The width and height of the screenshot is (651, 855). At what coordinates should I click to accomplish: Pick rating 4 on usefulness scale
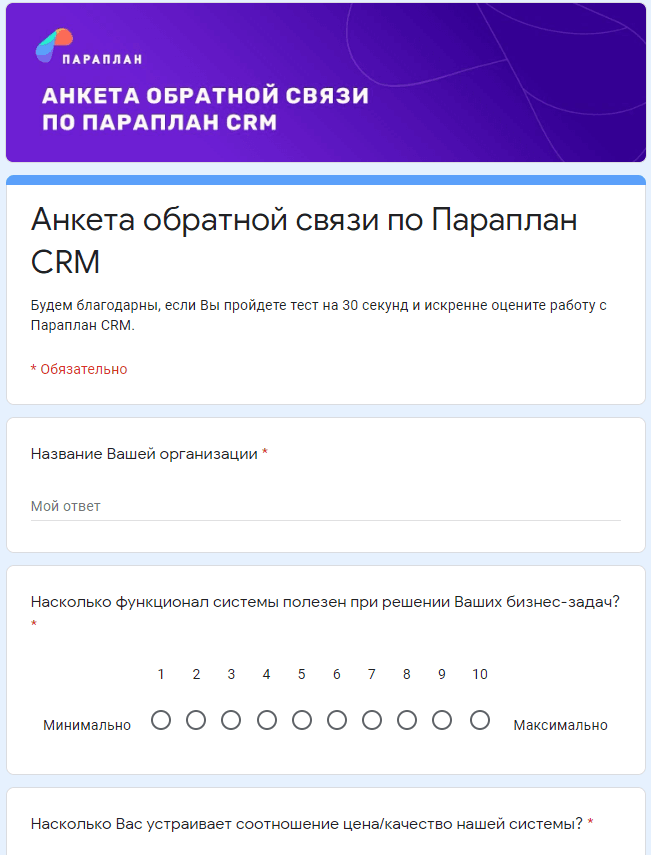pyautogui.click(x=266, y=720)
